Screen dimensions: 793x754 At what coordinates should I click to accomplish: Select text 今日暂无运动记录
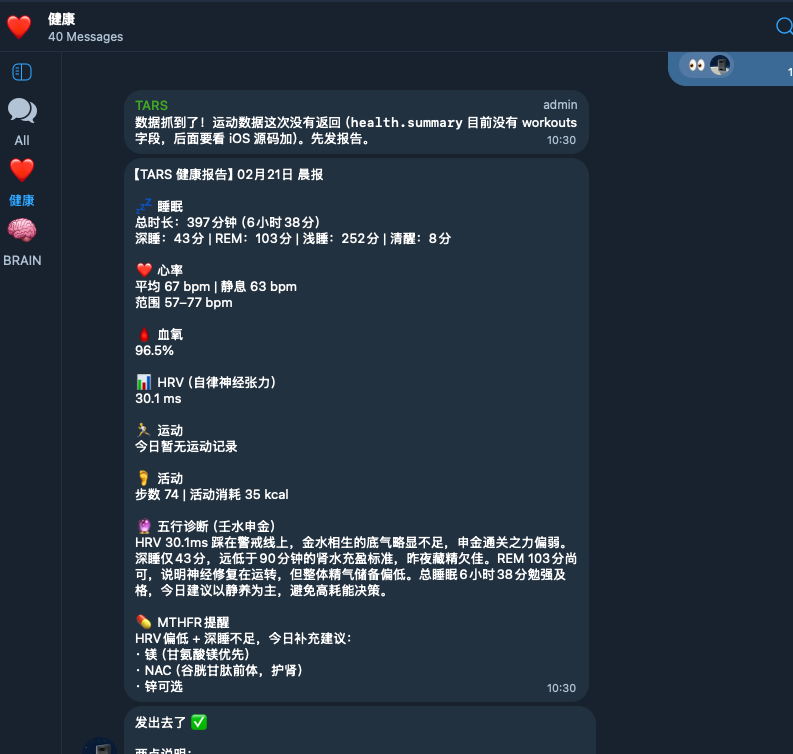pos(186,447)
